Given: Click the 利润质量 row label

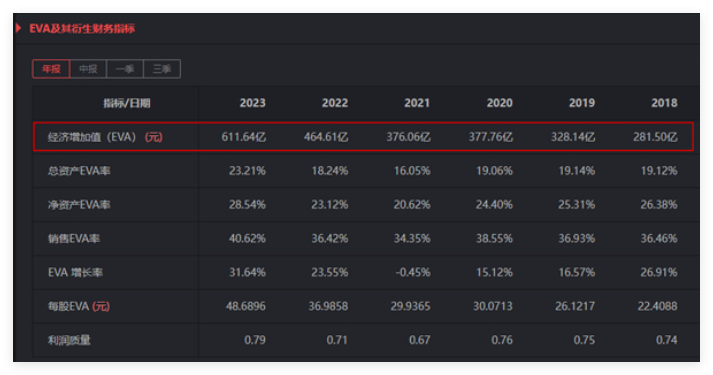Looking at the screenshot, I should (x=69, y=340).
